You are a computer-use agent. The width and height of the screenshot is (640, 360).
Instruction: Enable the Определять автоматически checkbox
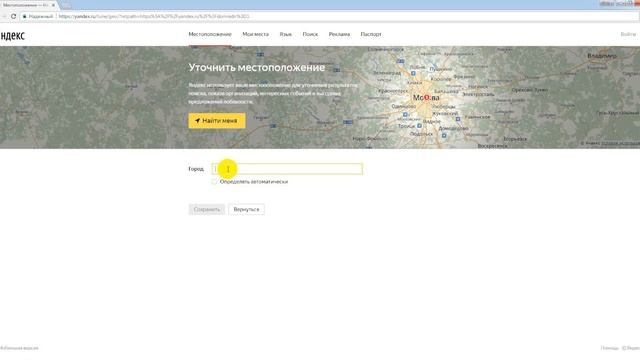[x=214, y=182]
